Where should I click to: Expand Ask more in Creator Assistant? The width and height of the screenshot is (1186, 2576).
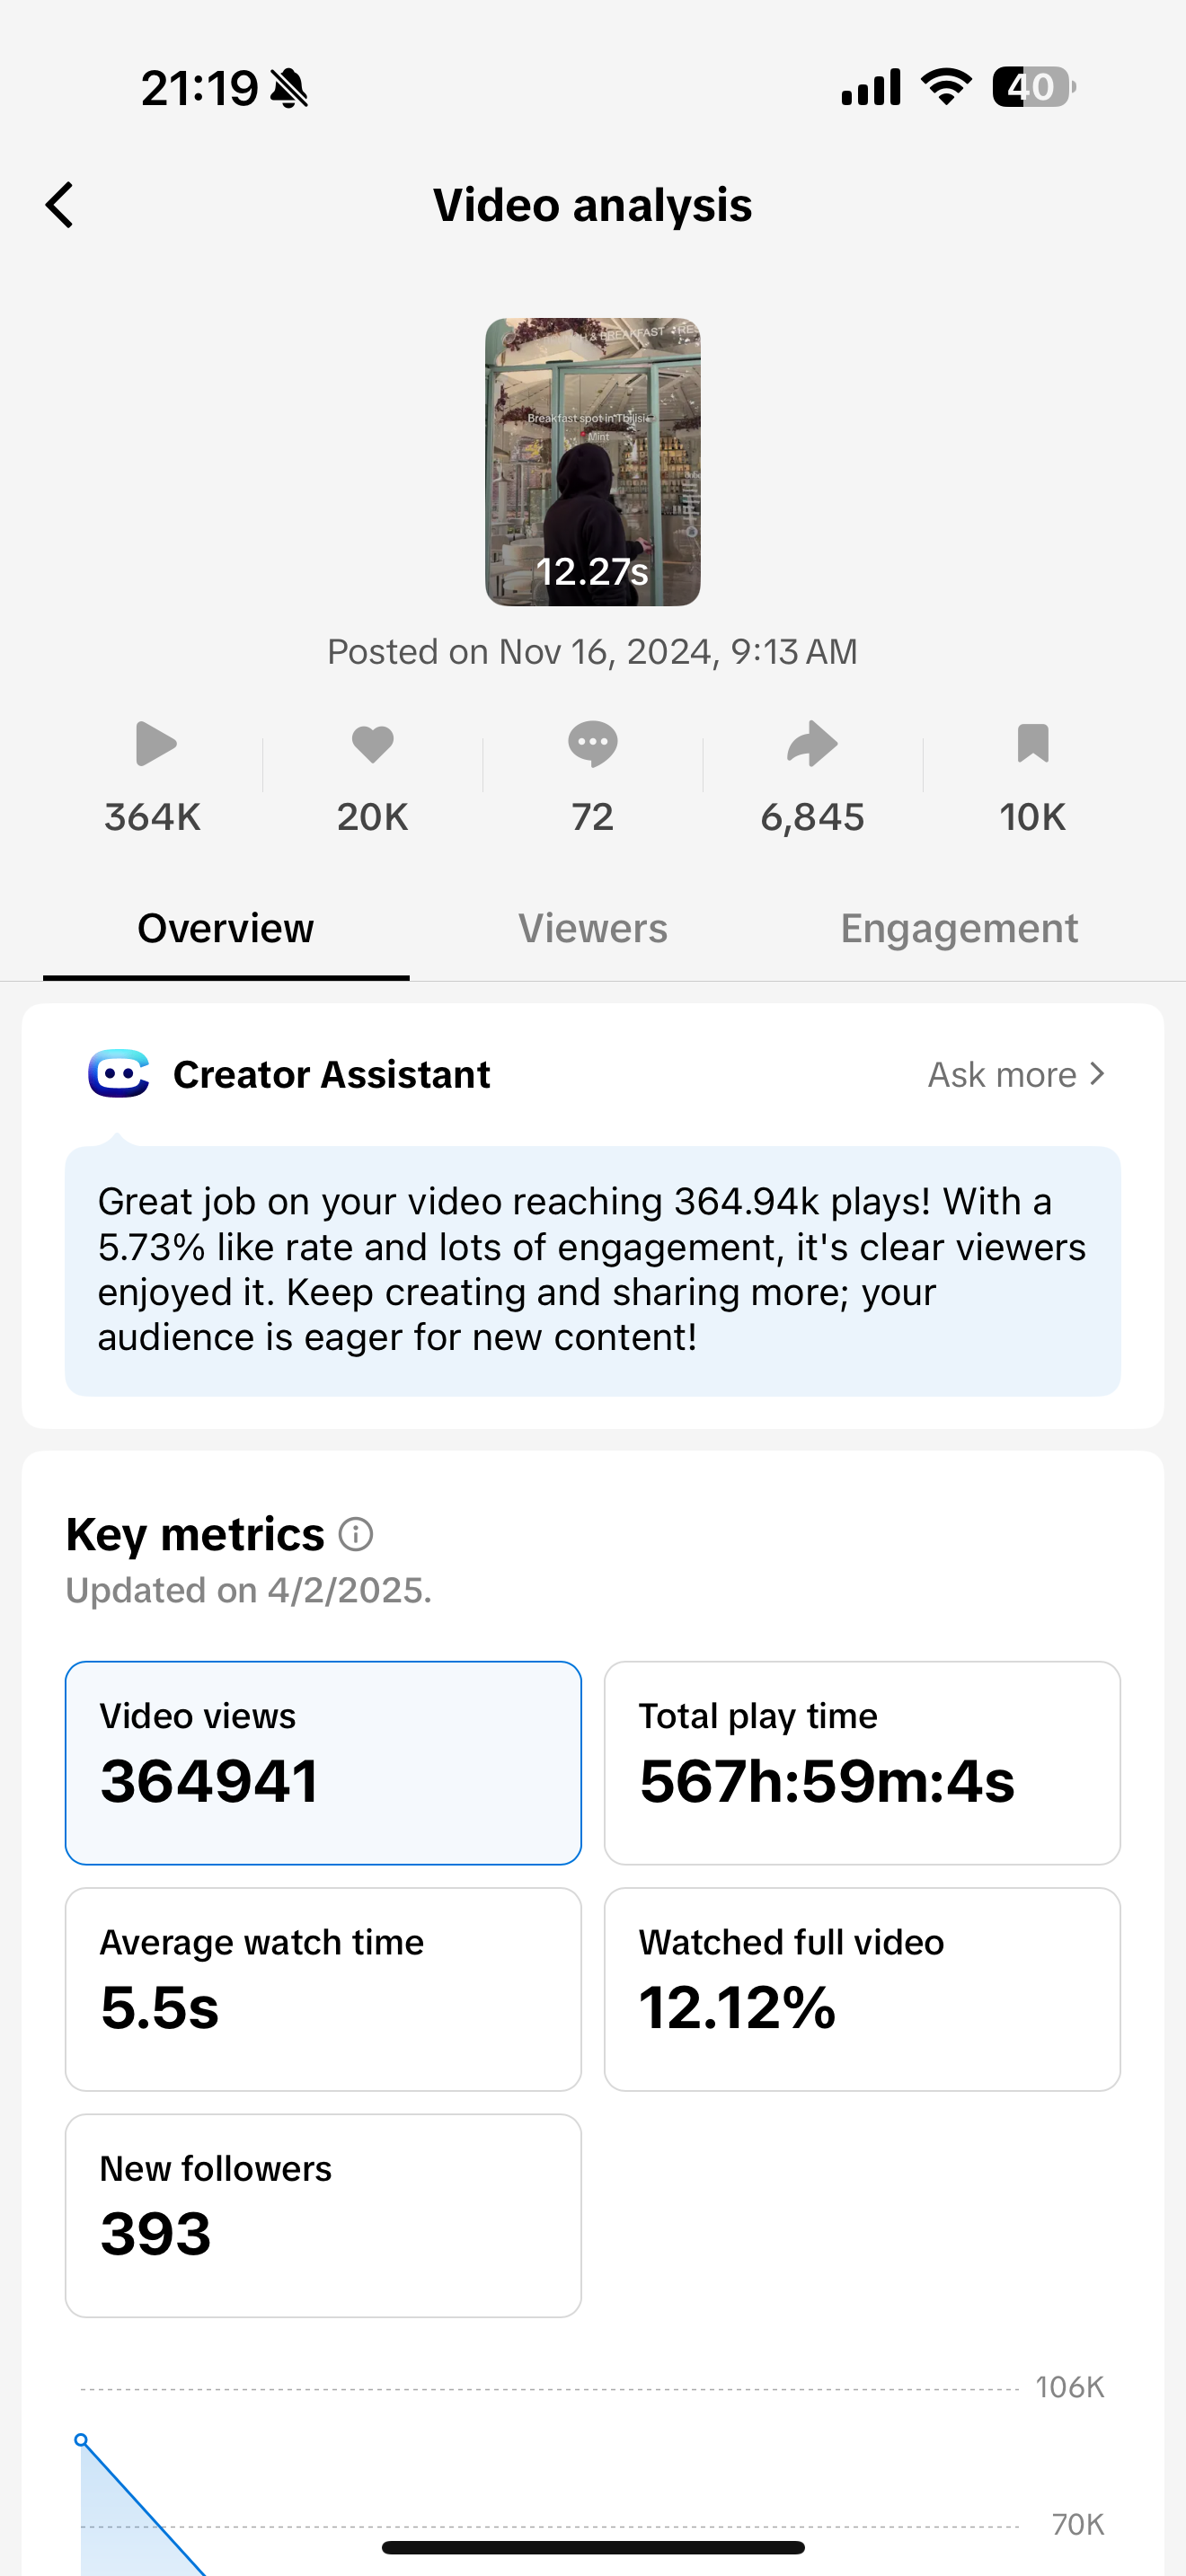tap(1015, 1074)
